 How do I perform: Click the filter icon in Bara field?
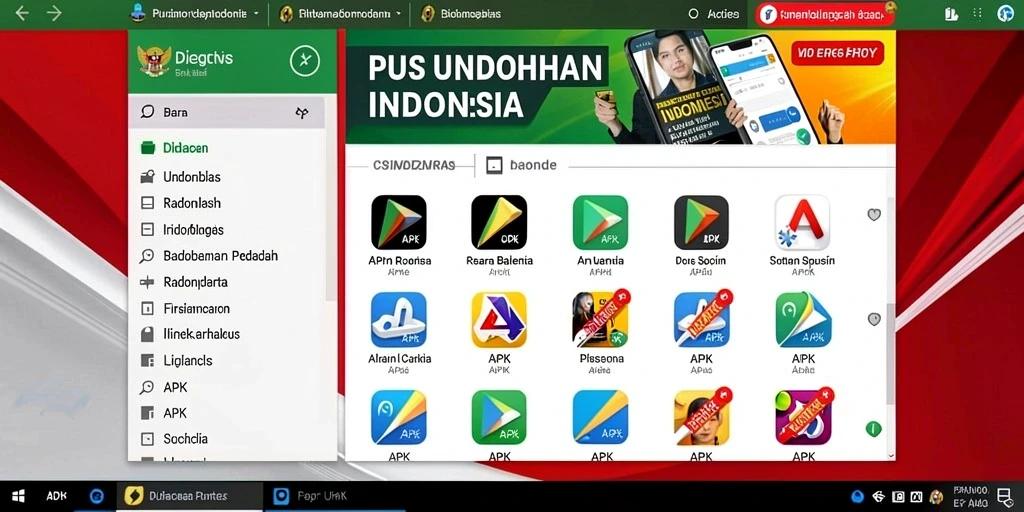coord(302,113)
